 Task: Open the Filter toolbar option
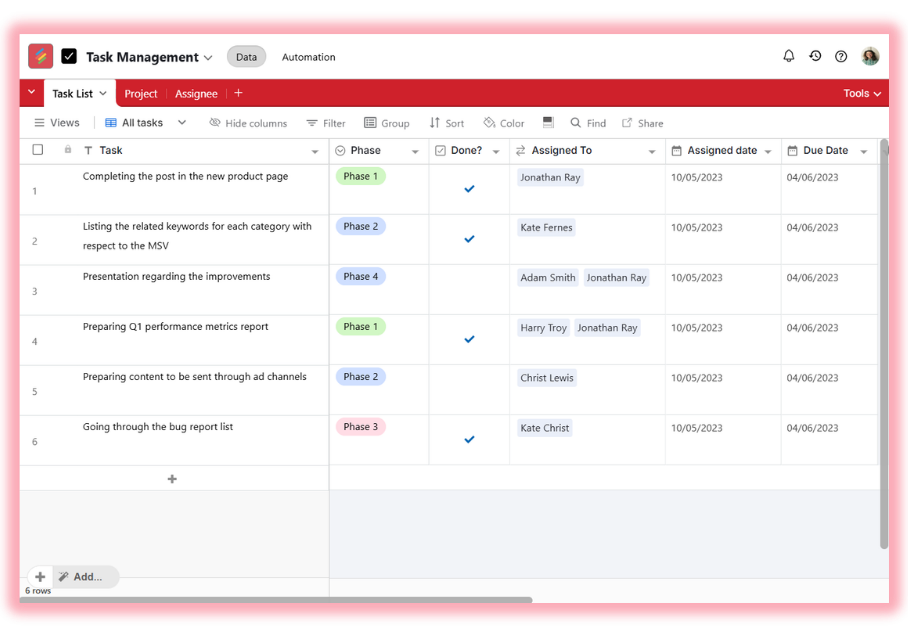tap(326, 123)
